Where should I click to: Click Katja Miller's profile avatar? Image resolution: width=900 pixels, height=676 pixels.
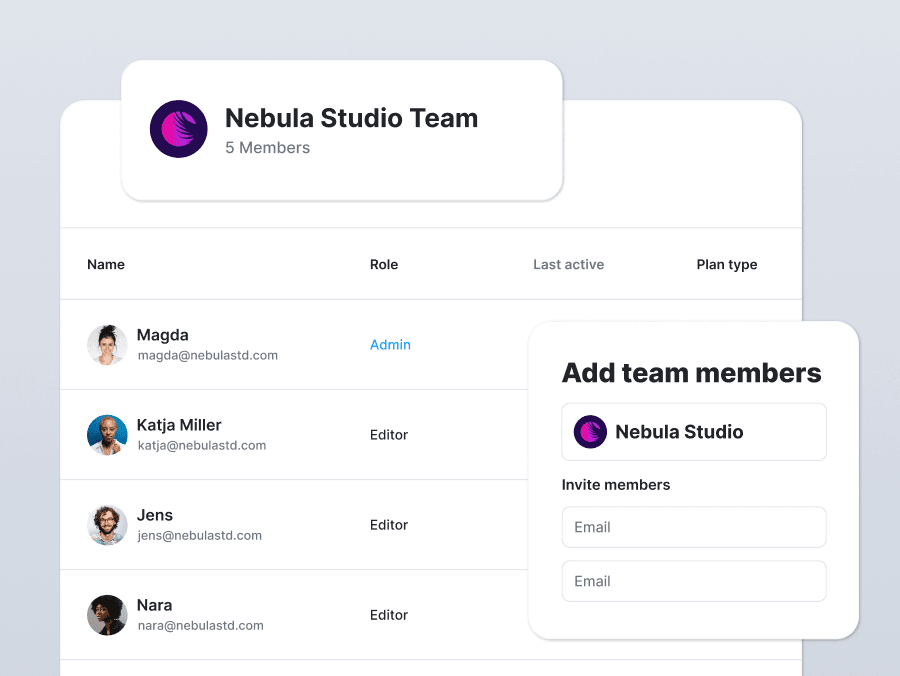[x=107, y=435]
